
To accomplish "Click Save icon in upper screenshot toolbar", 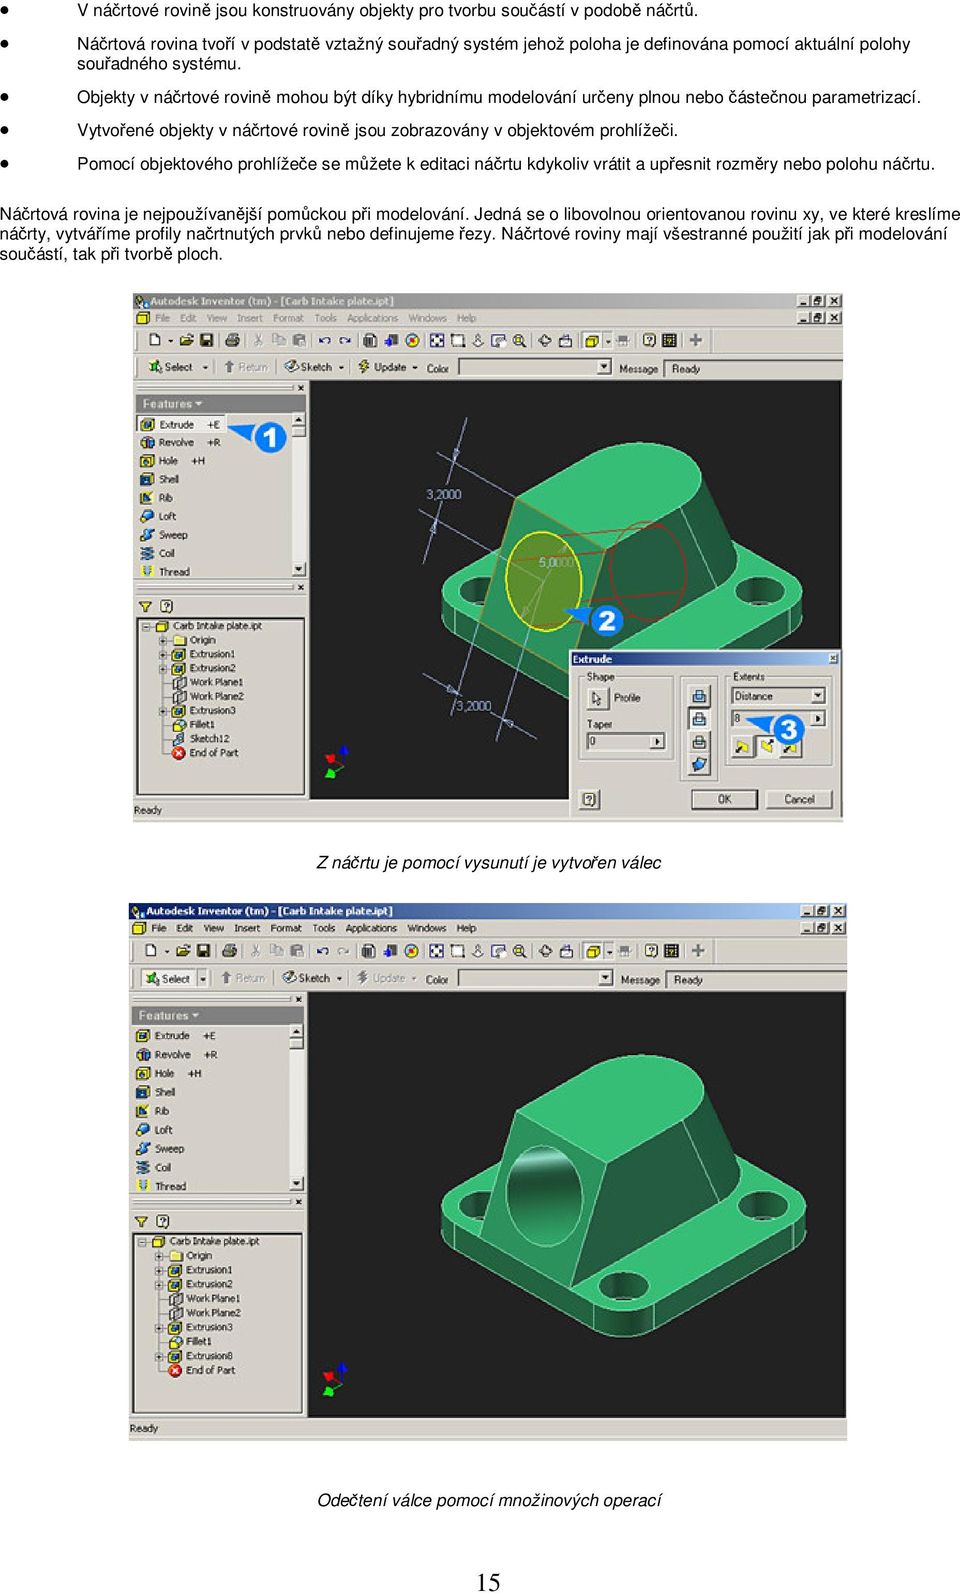I will coord(206,340).
